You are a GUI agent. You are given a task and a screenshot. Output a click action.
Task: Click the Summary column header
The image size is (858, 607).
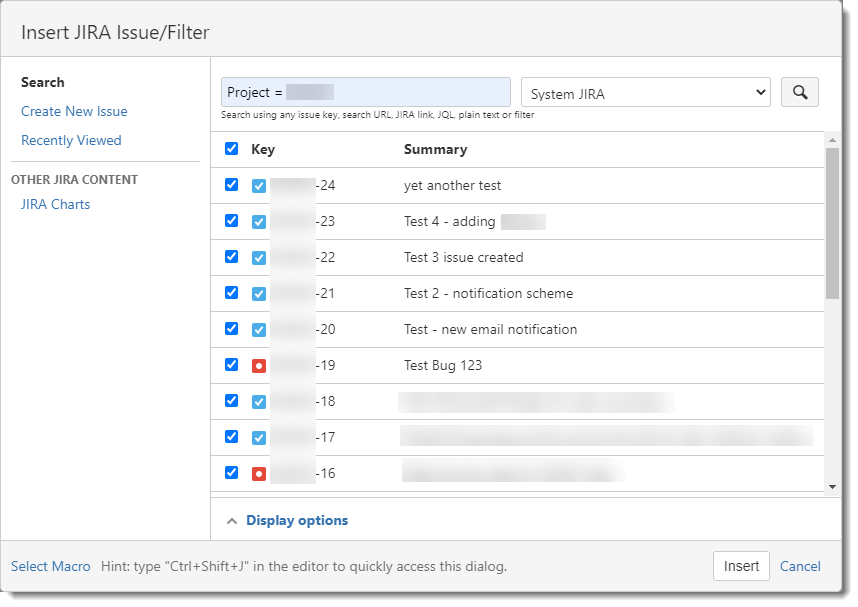coord(436,149)
